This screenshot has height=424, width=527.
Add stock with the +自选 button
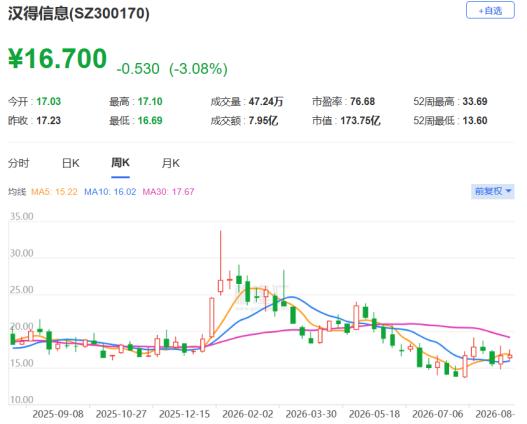(490, 11)
